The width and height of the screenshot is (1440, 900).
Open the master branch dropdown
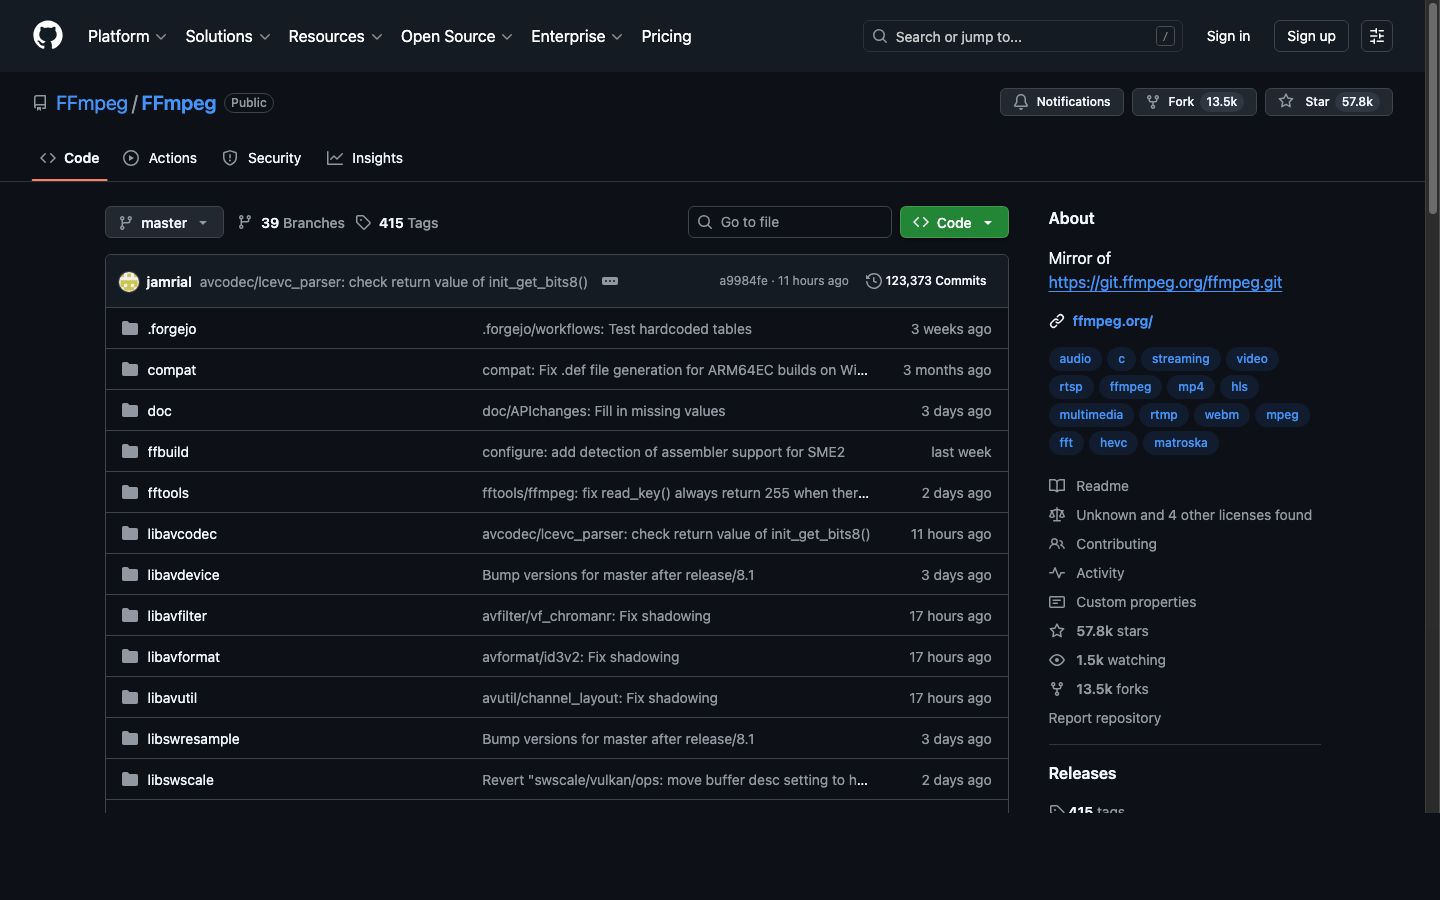[163, 222]
